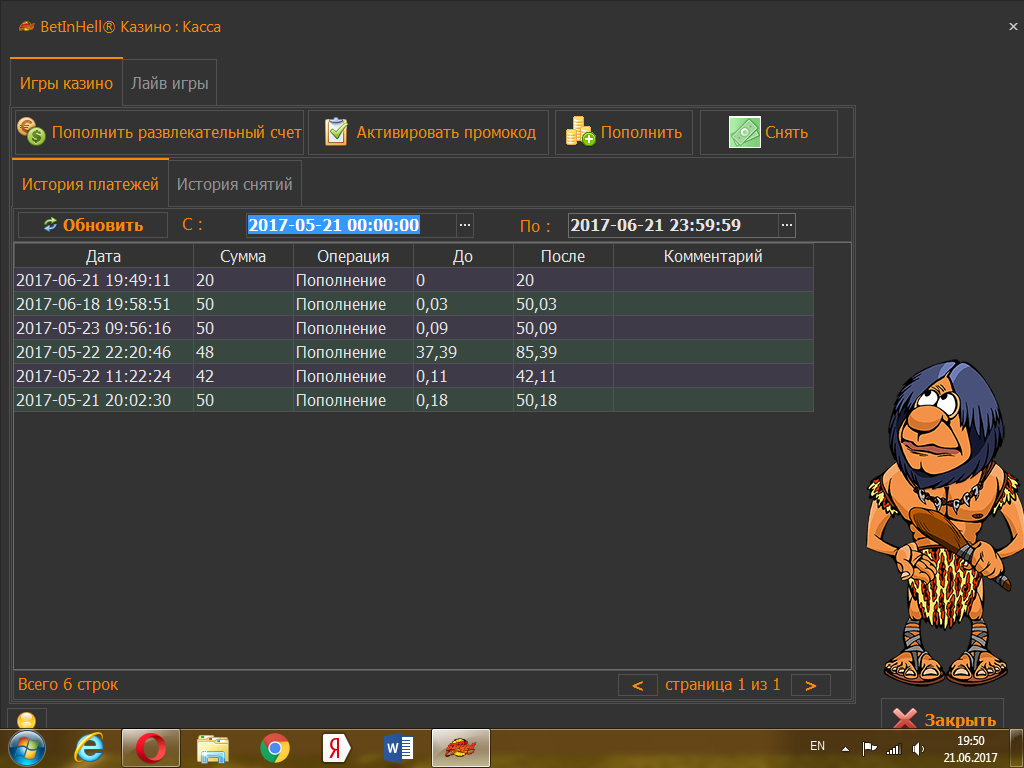This screenshot has width=1024, height=768.
Task: Click the Пополнить deposit button
Action: 624,132
